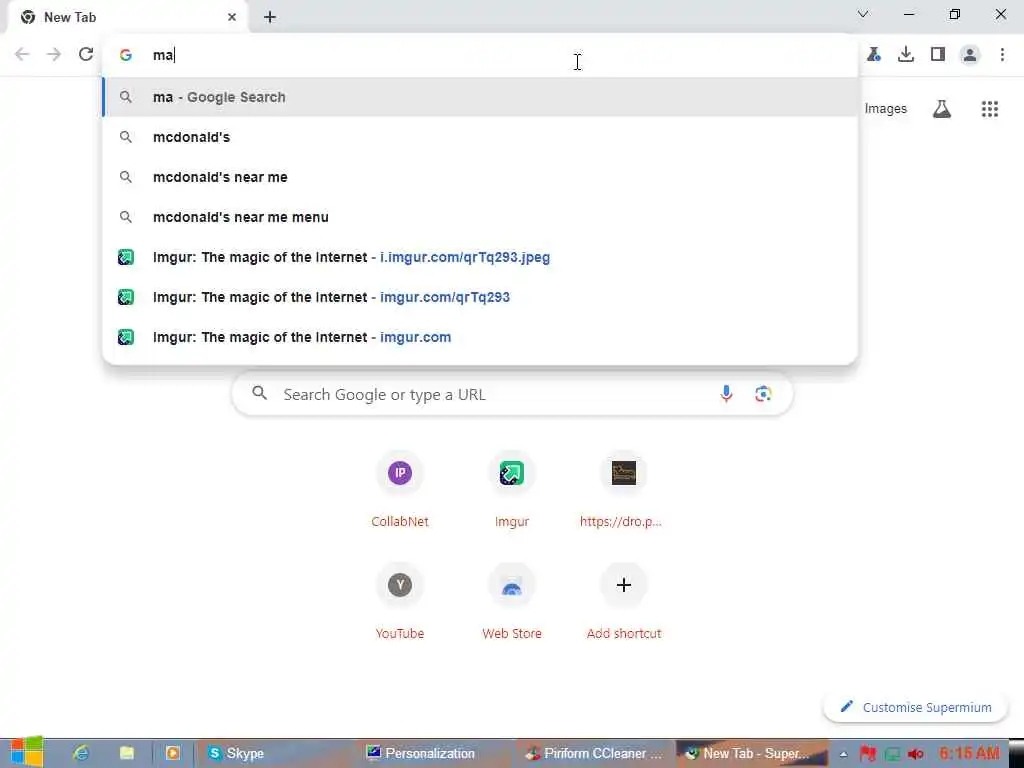Open the Images link
The image size is (1024, 768).
[886, 109]
